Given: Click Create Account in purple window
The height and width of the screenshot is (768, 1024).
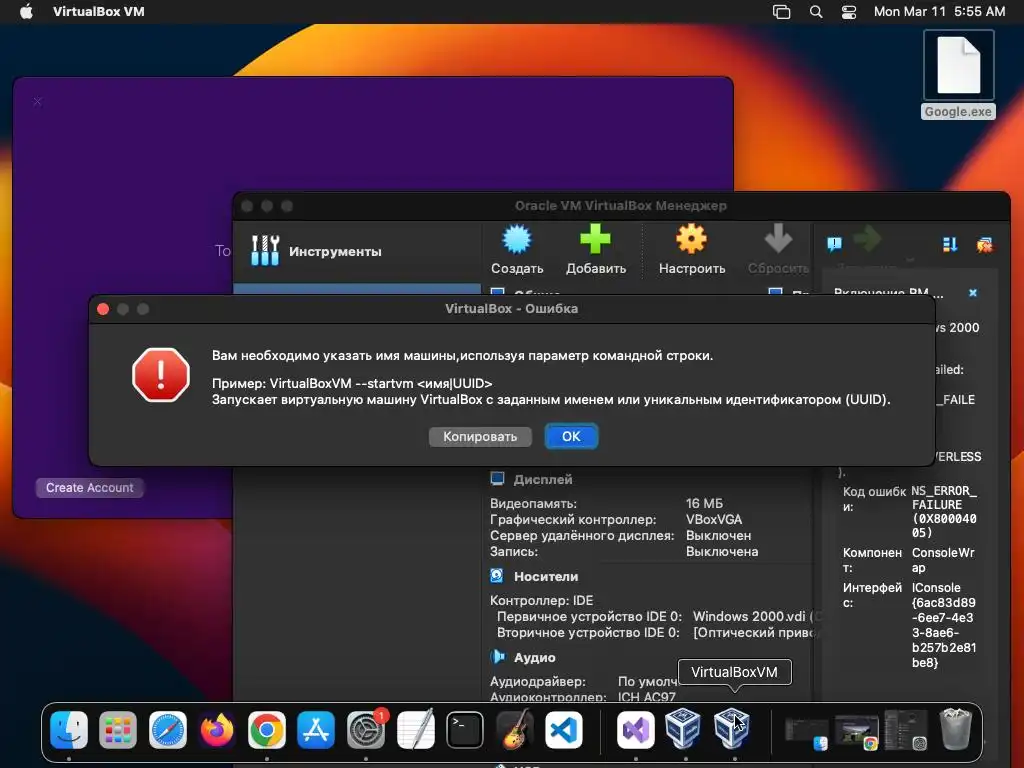Looking at the screenshot, I should [x=89, y=488].
